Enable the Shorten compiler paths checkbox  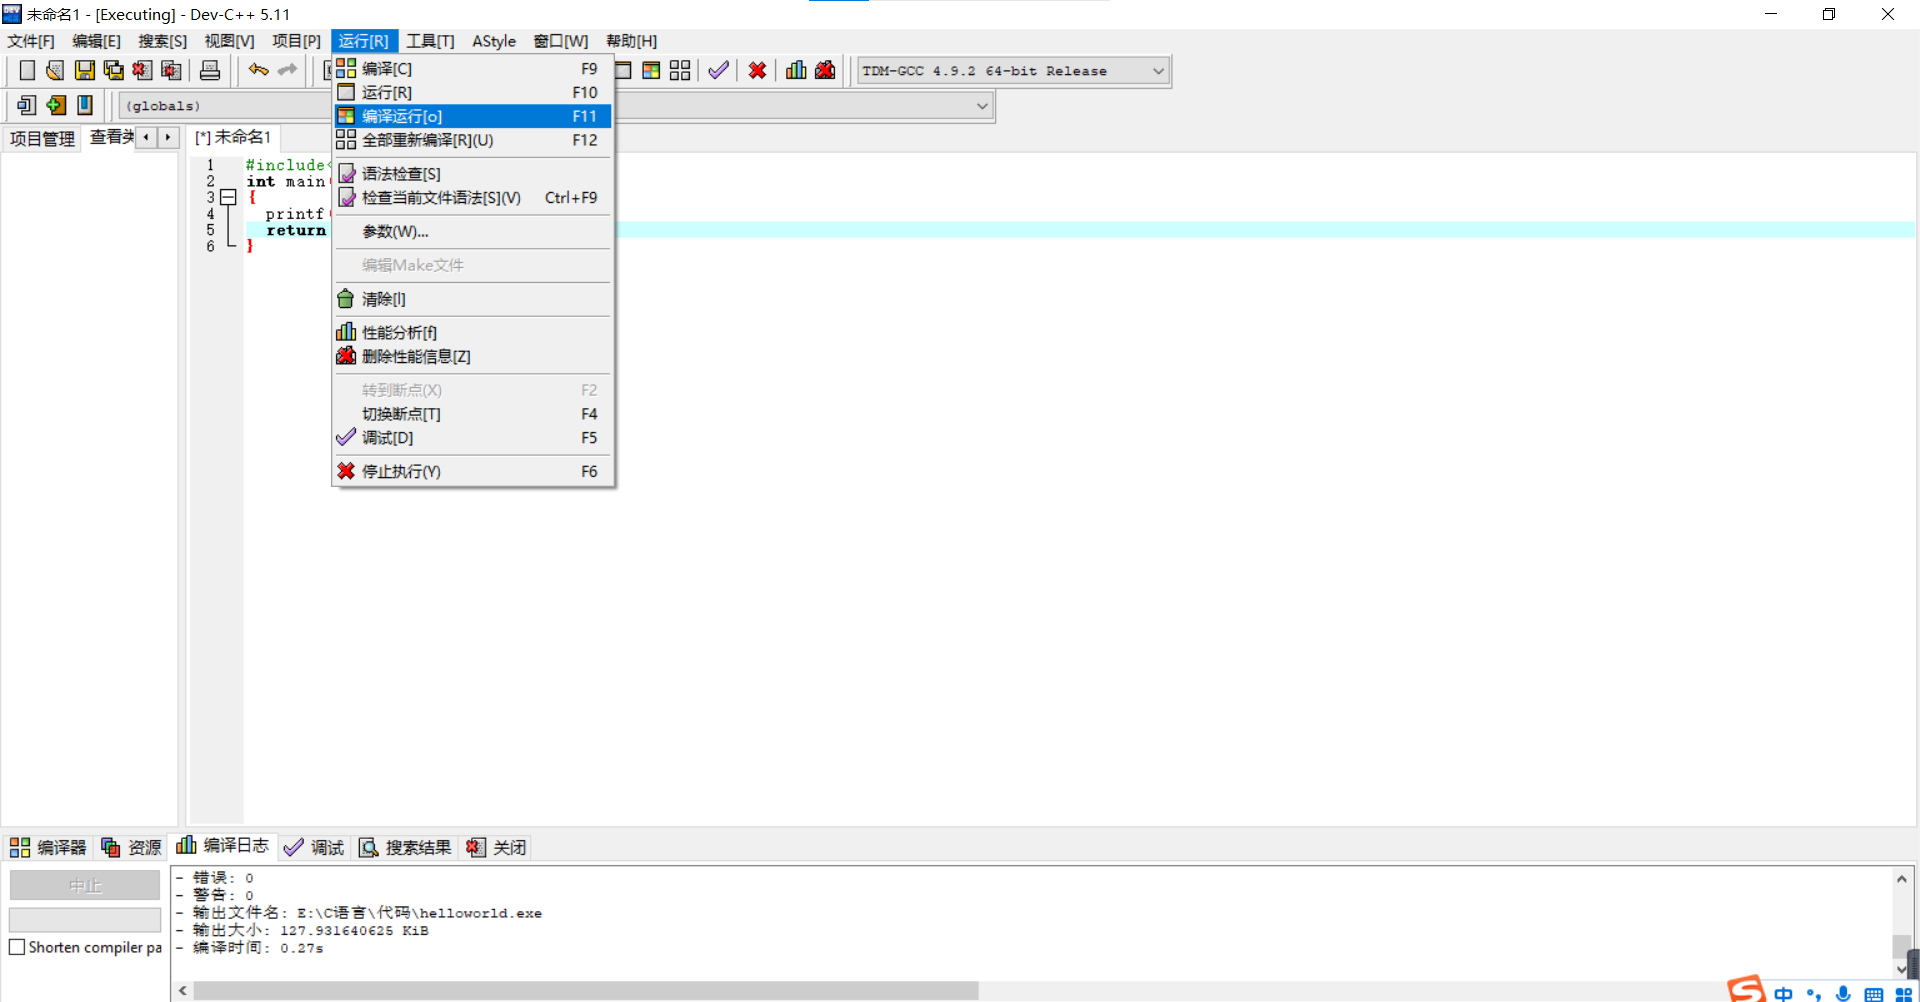17,947
